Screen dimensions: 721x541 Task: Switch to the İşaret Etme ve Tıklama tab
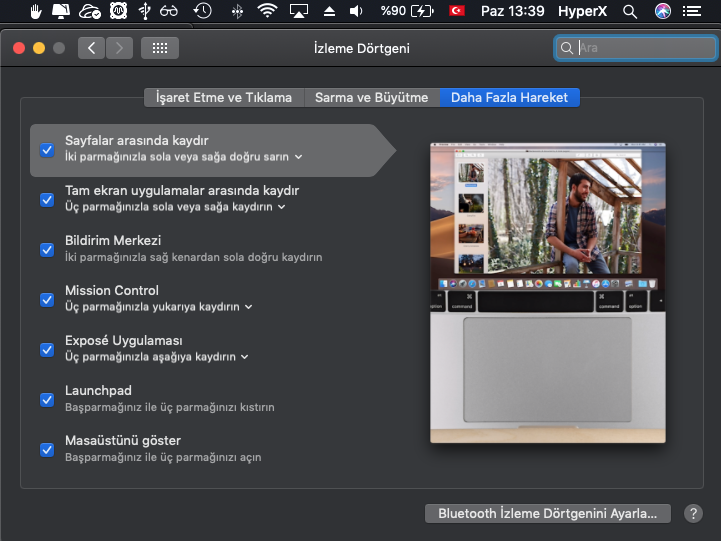point(224,97)
